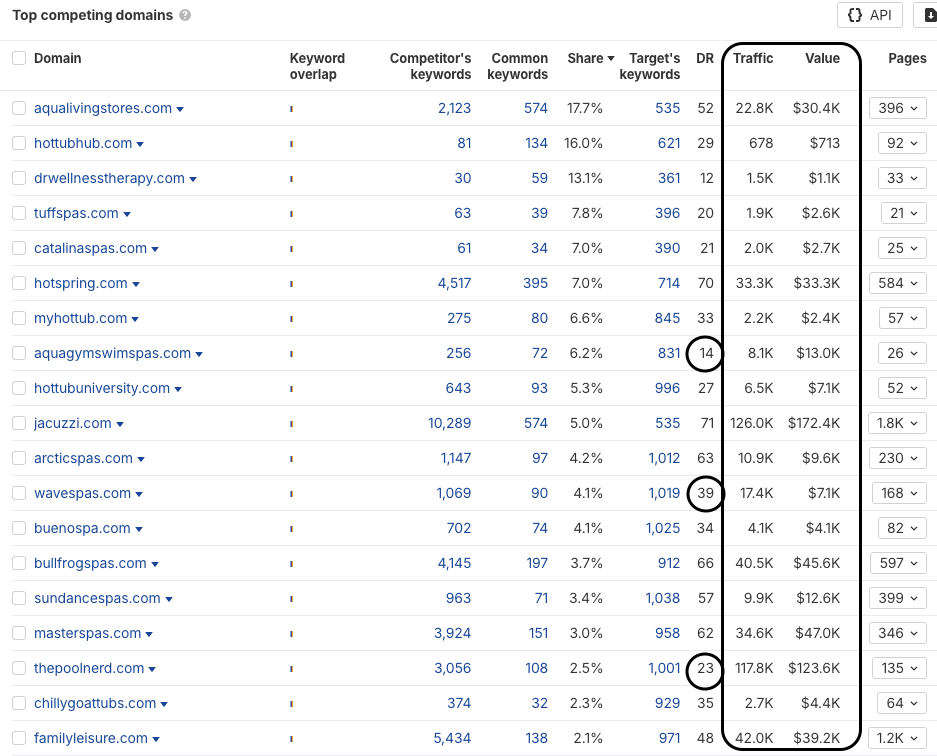
Task: Tick the familyleisure.com checkbox
Action: (19, 738)
